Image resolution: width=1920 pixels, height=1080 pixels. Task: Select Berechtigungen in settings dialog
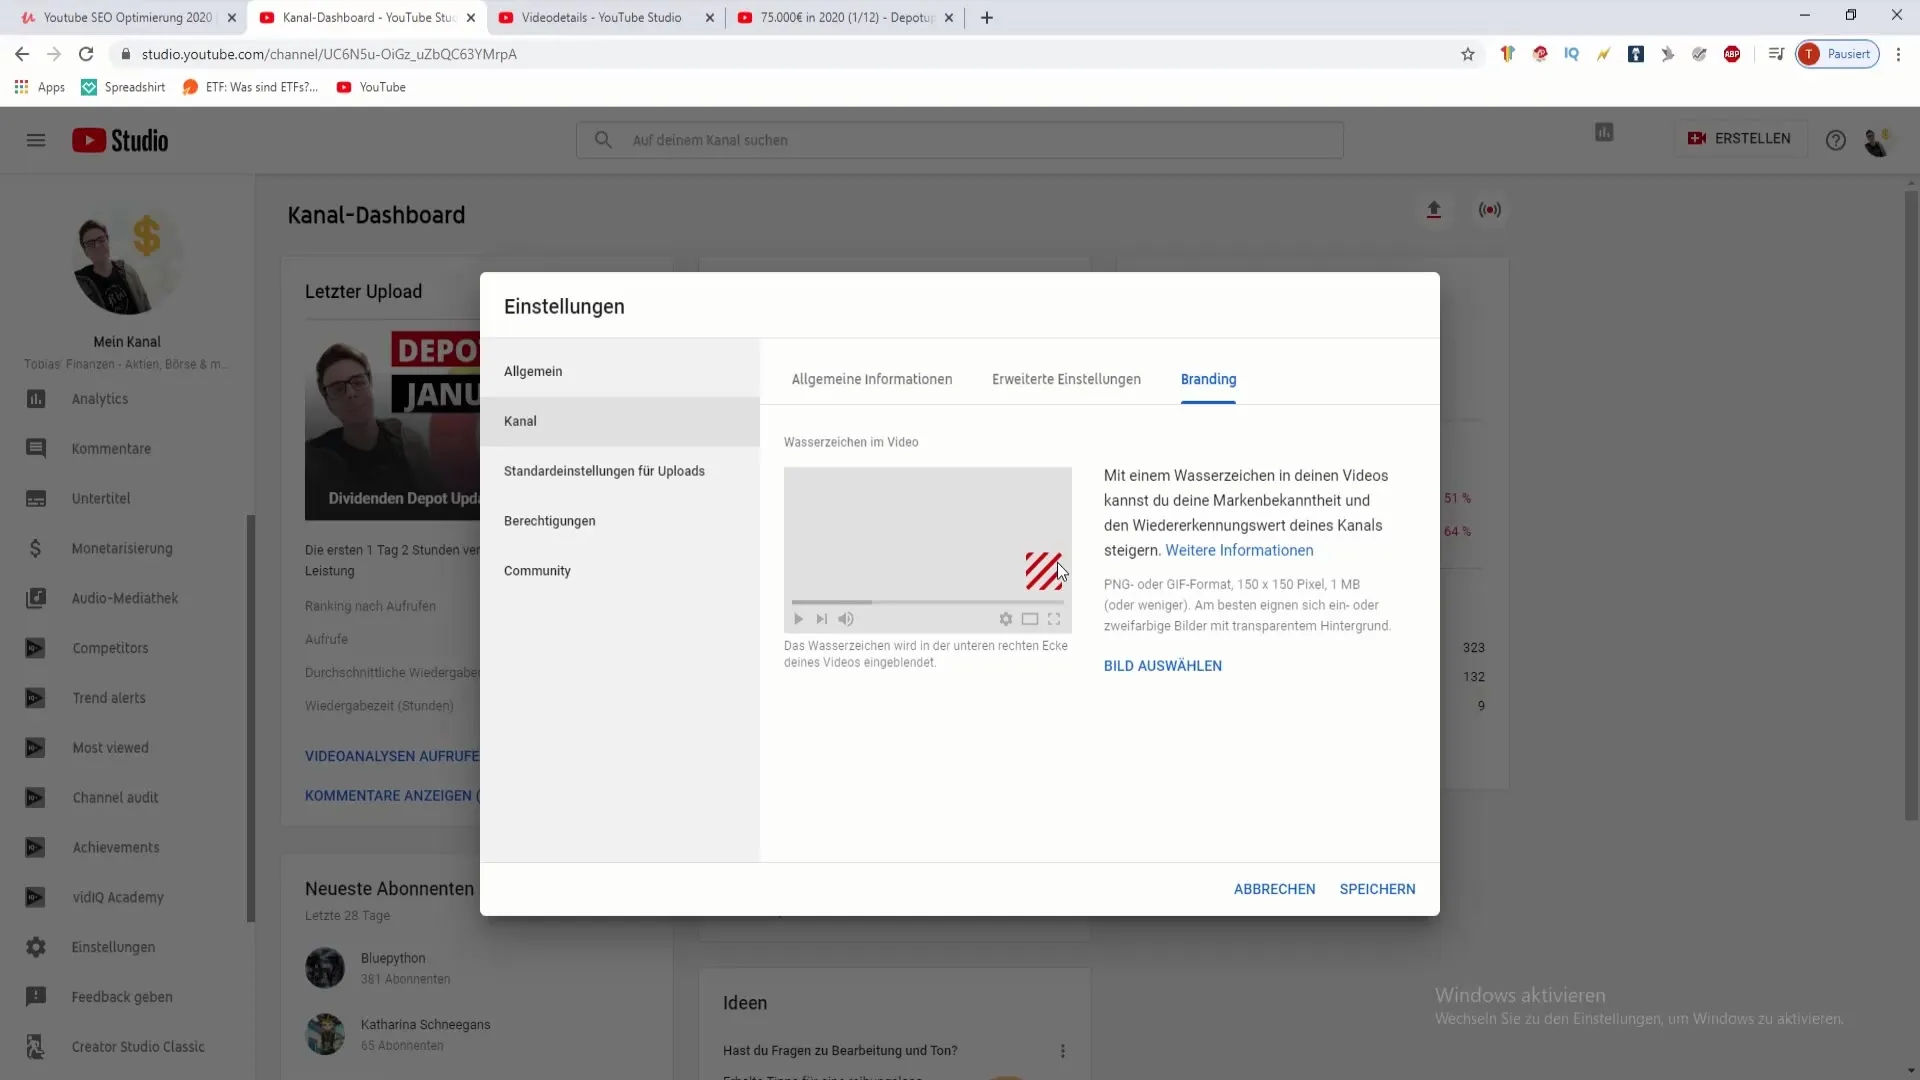(620, 521)
